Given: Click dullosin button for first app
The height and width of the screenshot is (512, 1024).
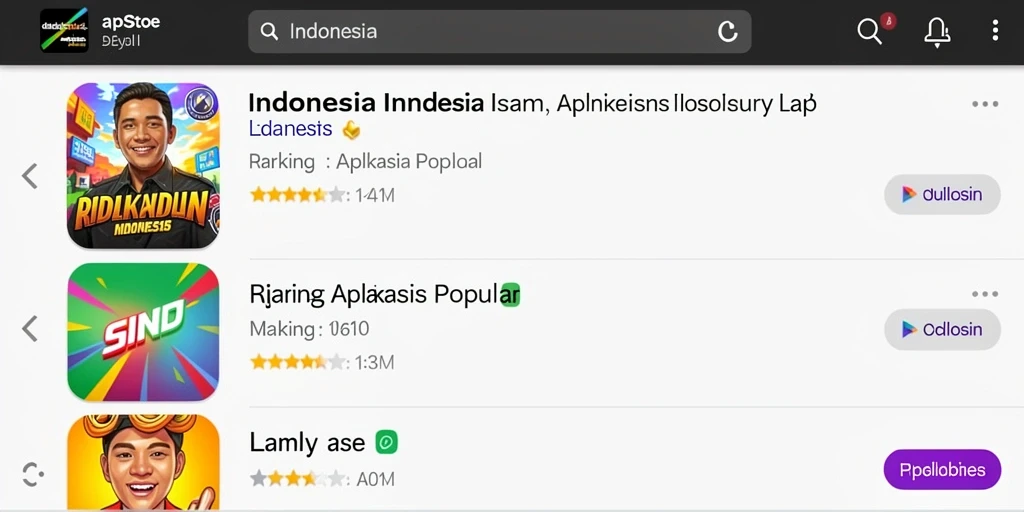Looking at the screenshot, I should [942, 195].
